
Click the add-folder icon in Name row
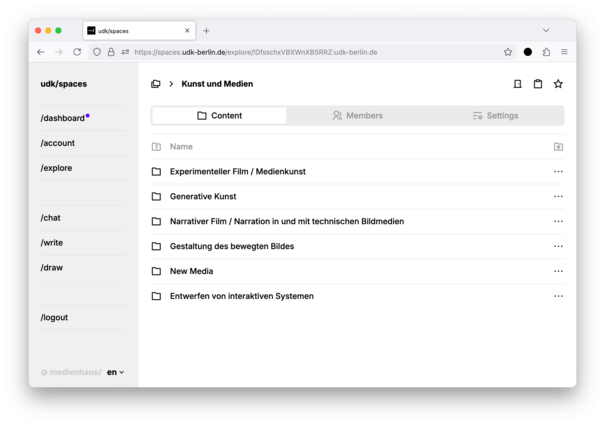click(x=558, y=147)
